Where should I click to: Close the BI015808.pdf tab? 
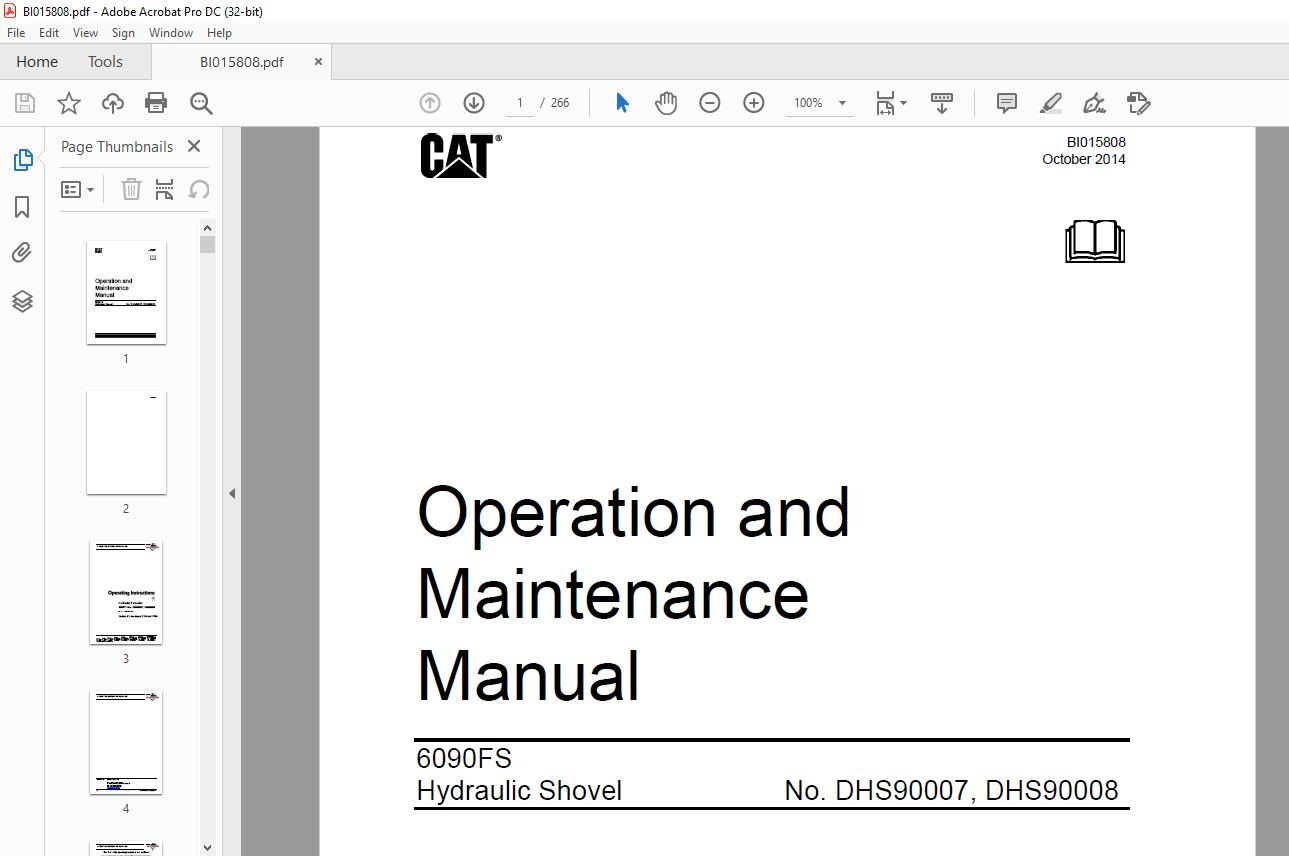click(x=319, y=62)
